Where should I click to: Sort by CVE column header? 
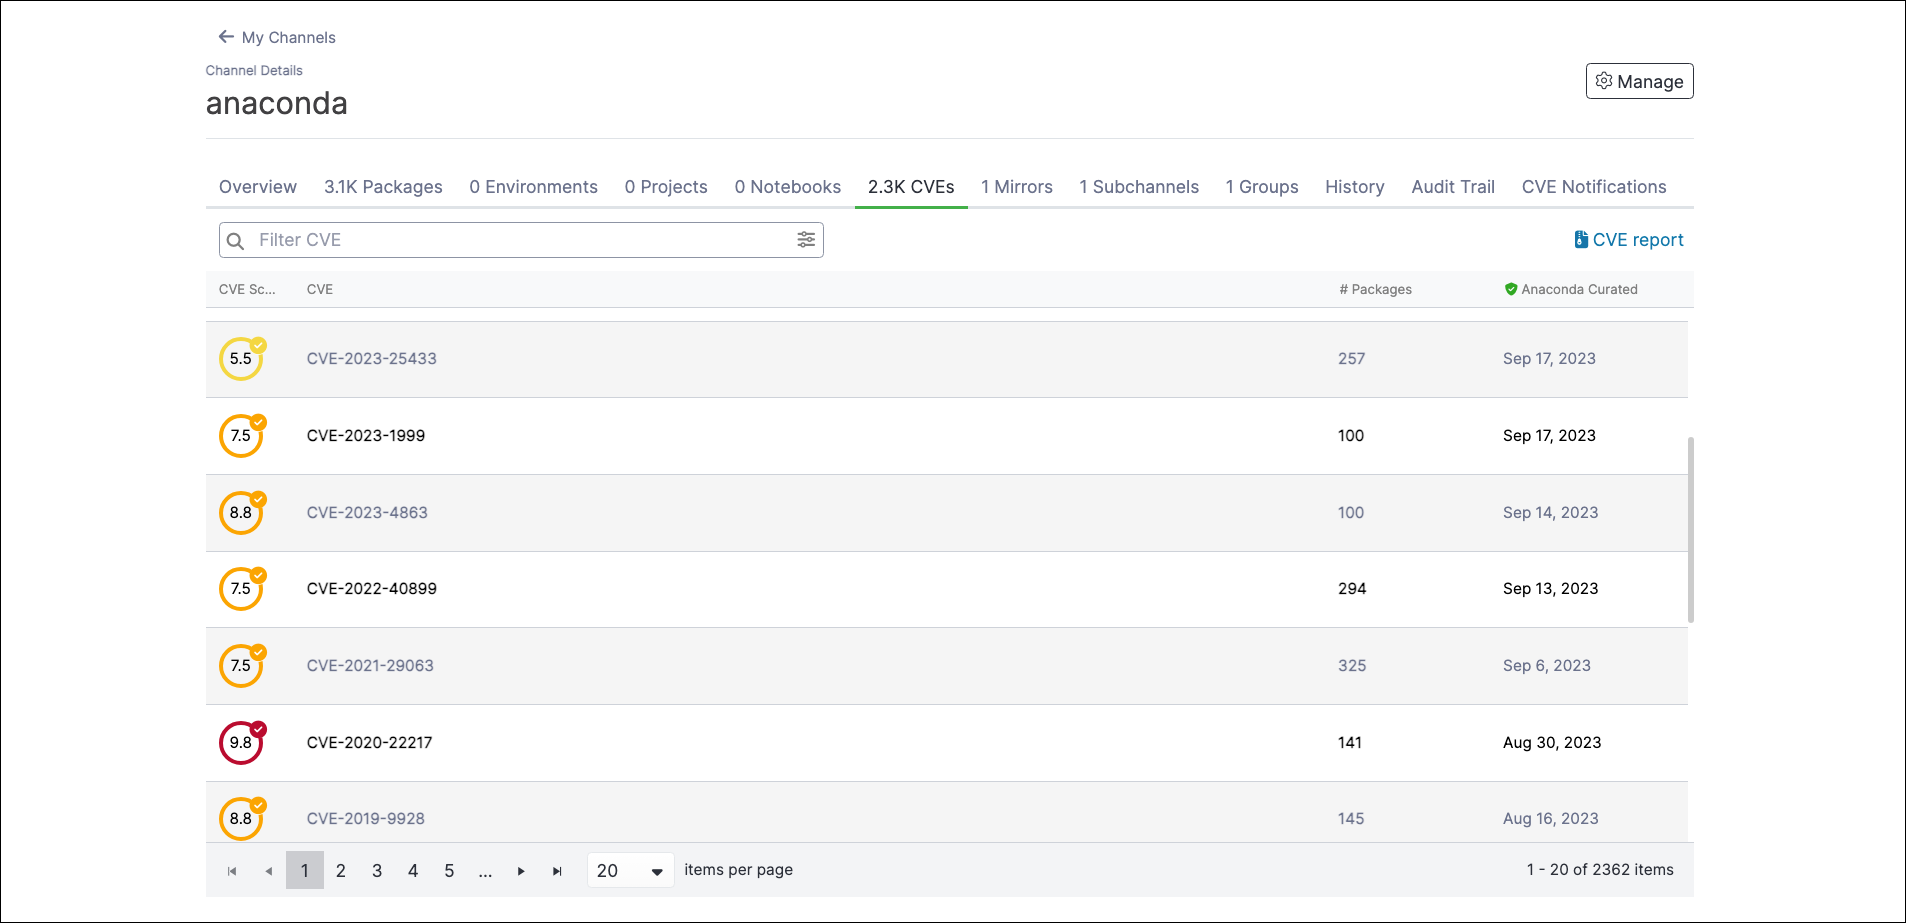320,289
